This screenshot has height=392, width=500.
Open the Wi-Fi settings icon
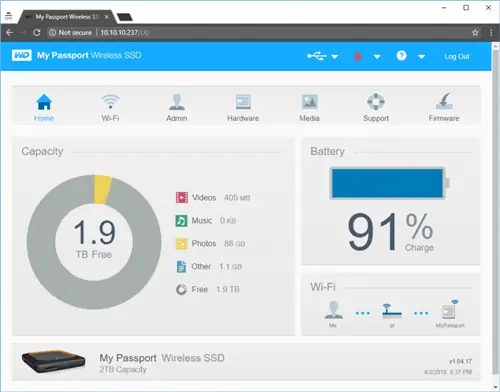pyautogui.click(x=110, y=101)
